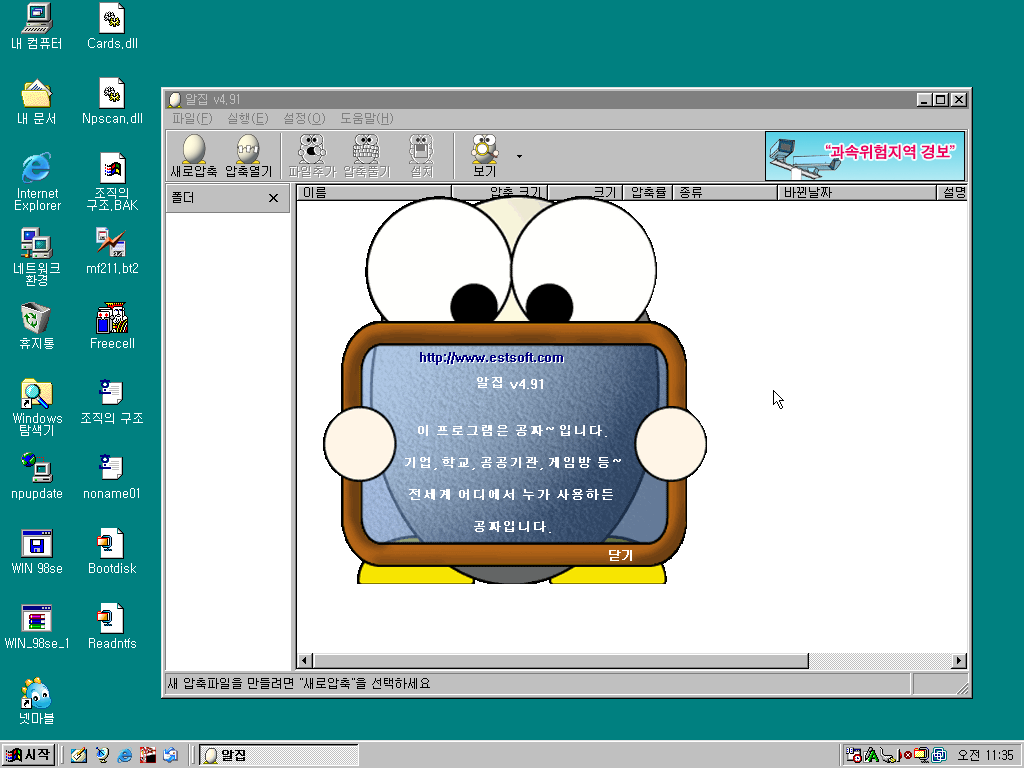Viewport: 1024px width, 768px height.
Task: Select the mf211.bt2 file icon
Action: click(x=112, y=252)
